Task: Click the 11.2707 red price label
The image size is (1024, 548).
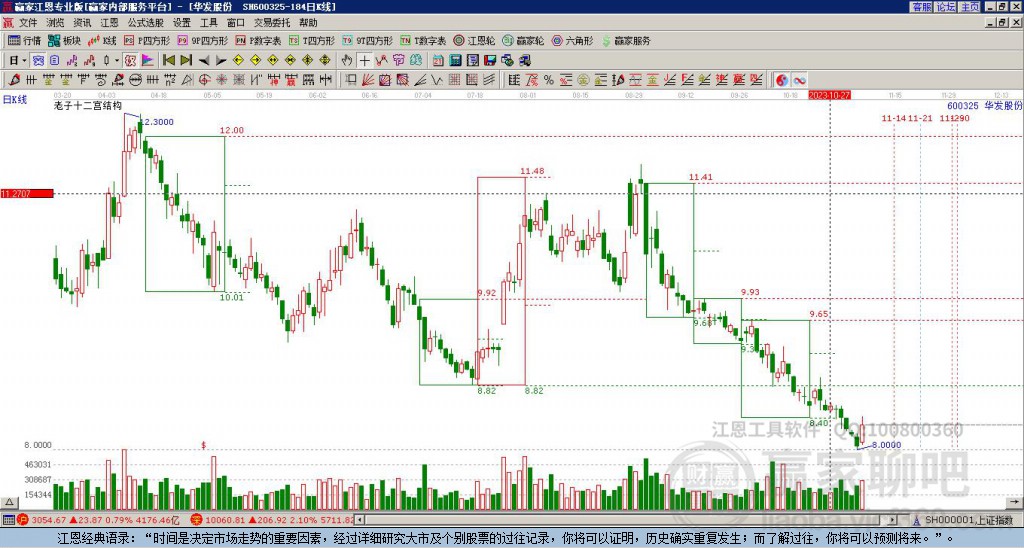Action: [27, 193]
